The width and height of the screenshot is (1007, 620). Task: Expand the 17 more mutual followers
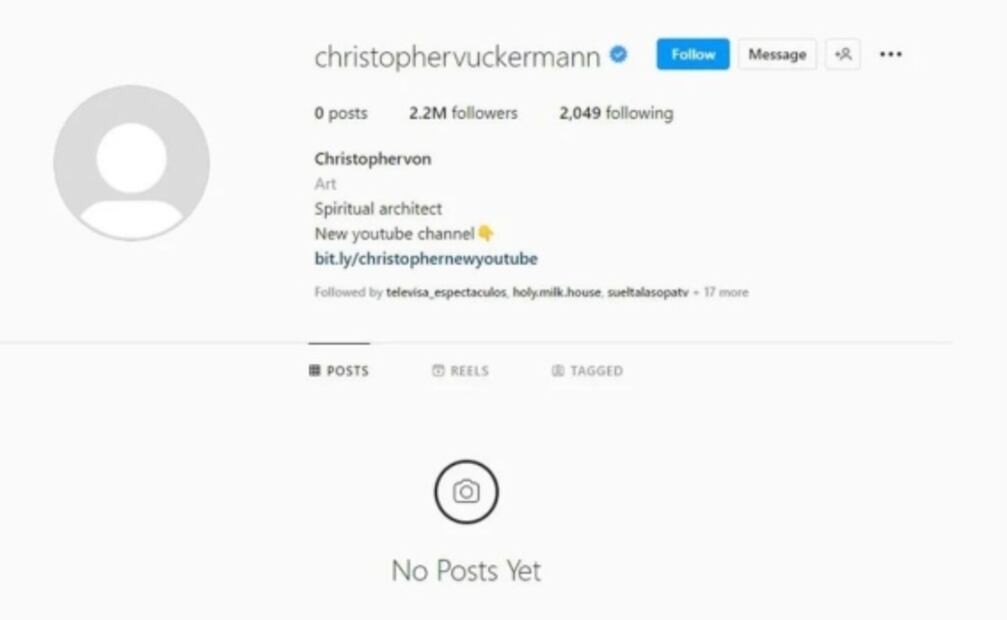pos(726,292)
